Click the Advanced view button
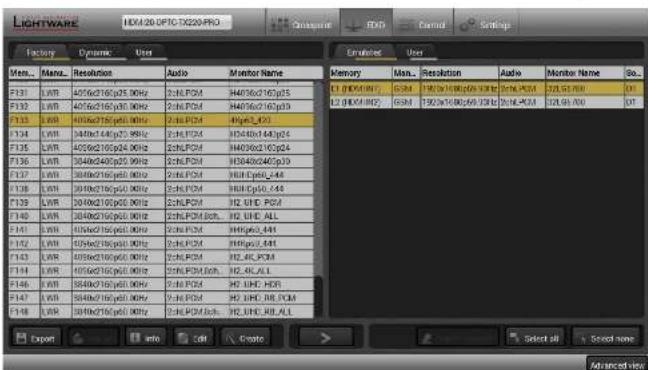The height and width of the screenshot is (370, 648). [x=616, y=365]
